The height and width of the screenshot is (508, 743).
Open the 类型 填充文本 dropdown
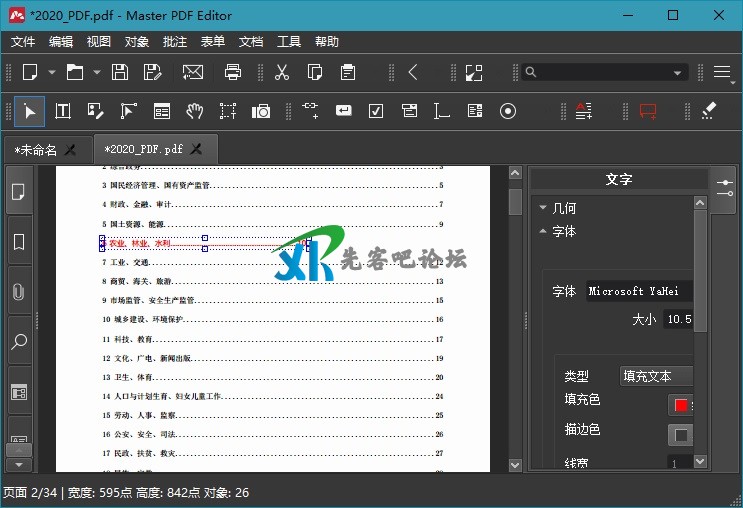point(656,376)
